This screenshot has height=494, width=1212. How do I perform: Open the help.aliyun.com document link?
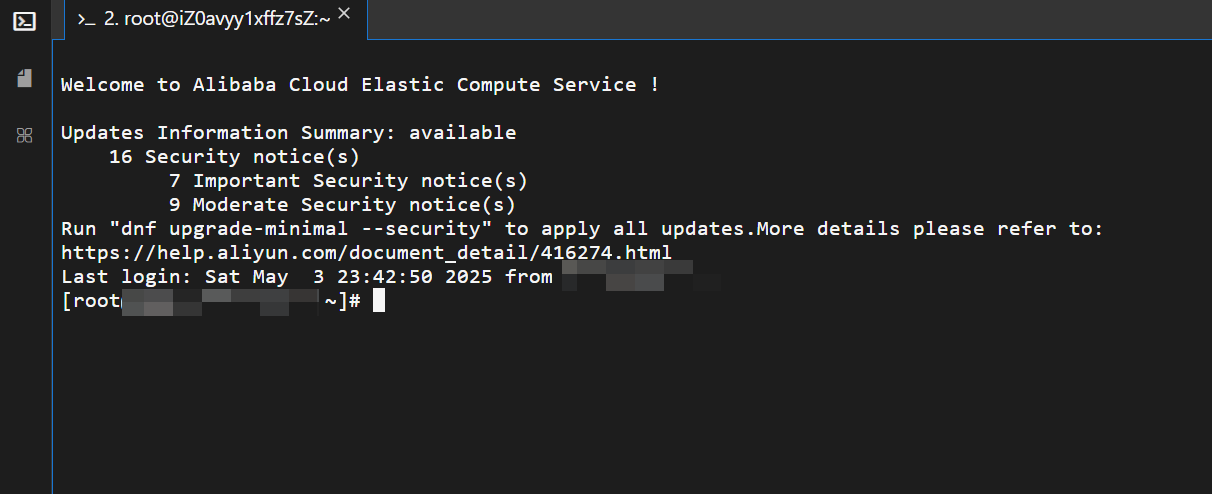click(366, 253)
